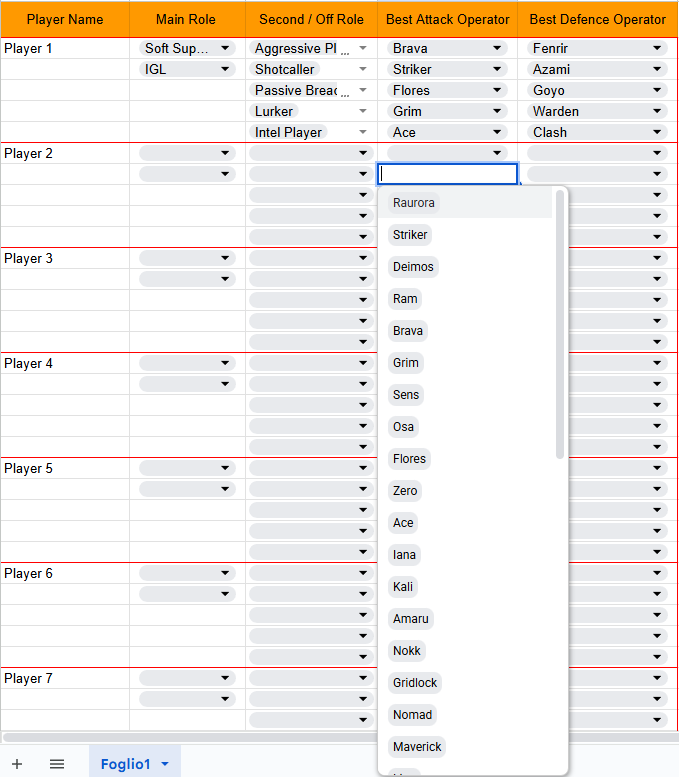This screenshot has width=679, height=777.
Task: Select Raurora from the dropdown list
Action: coord(413,203)
